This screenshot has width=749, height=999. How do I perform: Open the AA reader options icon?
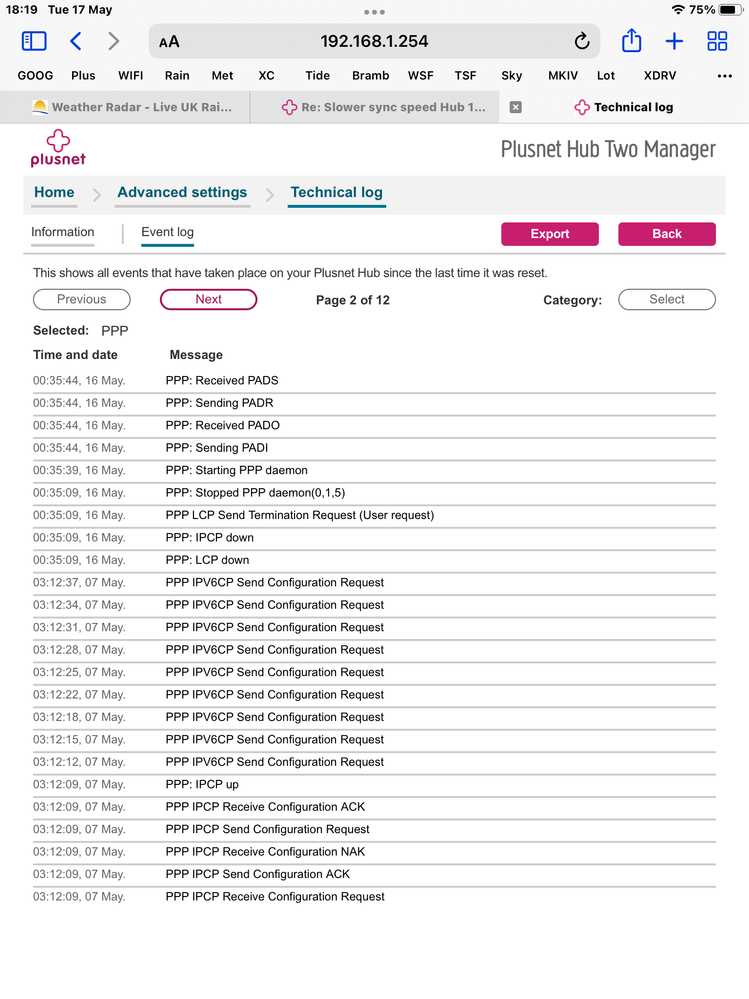point(170,42)
